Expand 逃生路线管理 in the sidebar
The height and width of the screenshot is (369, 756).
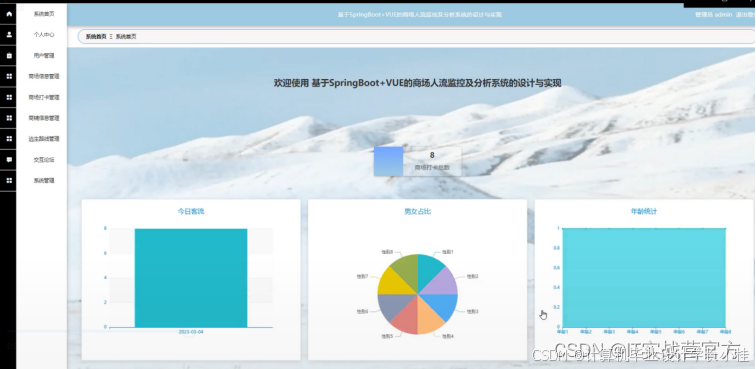coord(44,139)
